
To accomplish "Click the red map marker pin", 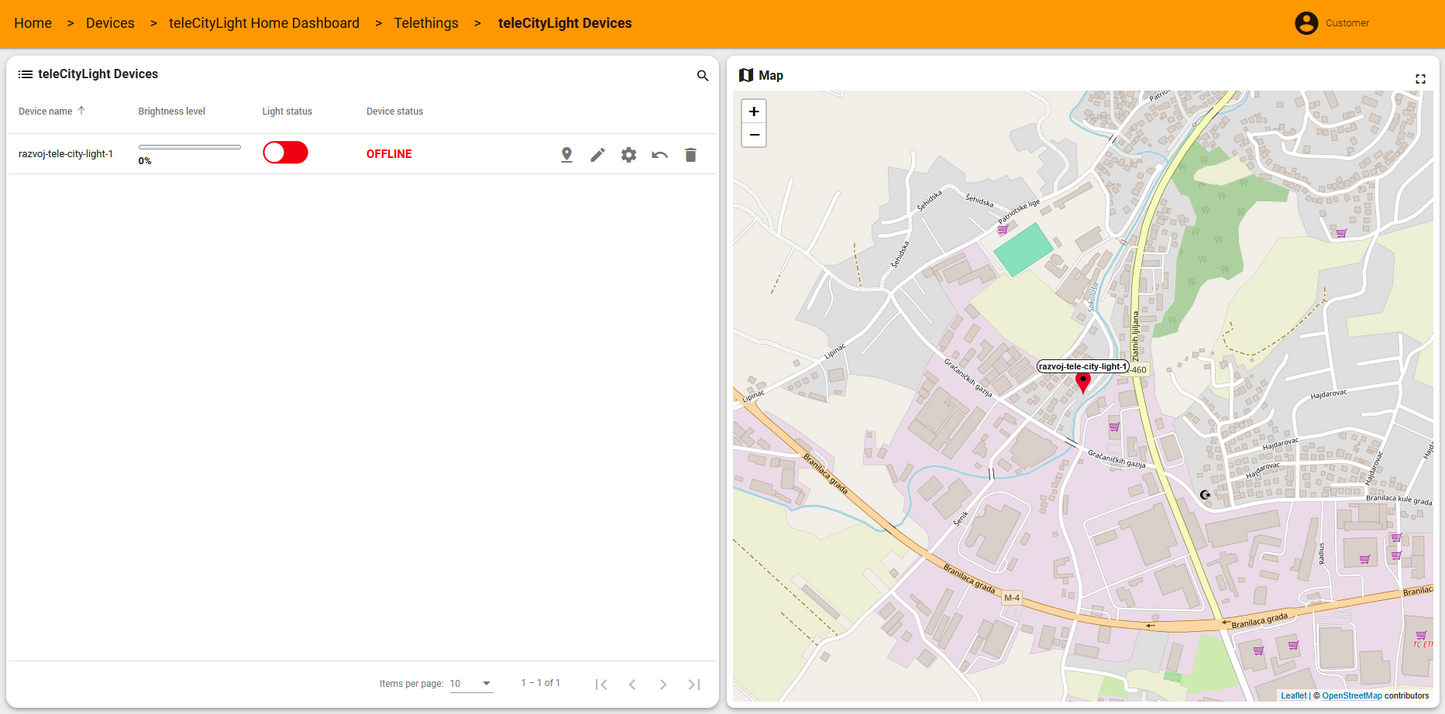I will 1082,382.
